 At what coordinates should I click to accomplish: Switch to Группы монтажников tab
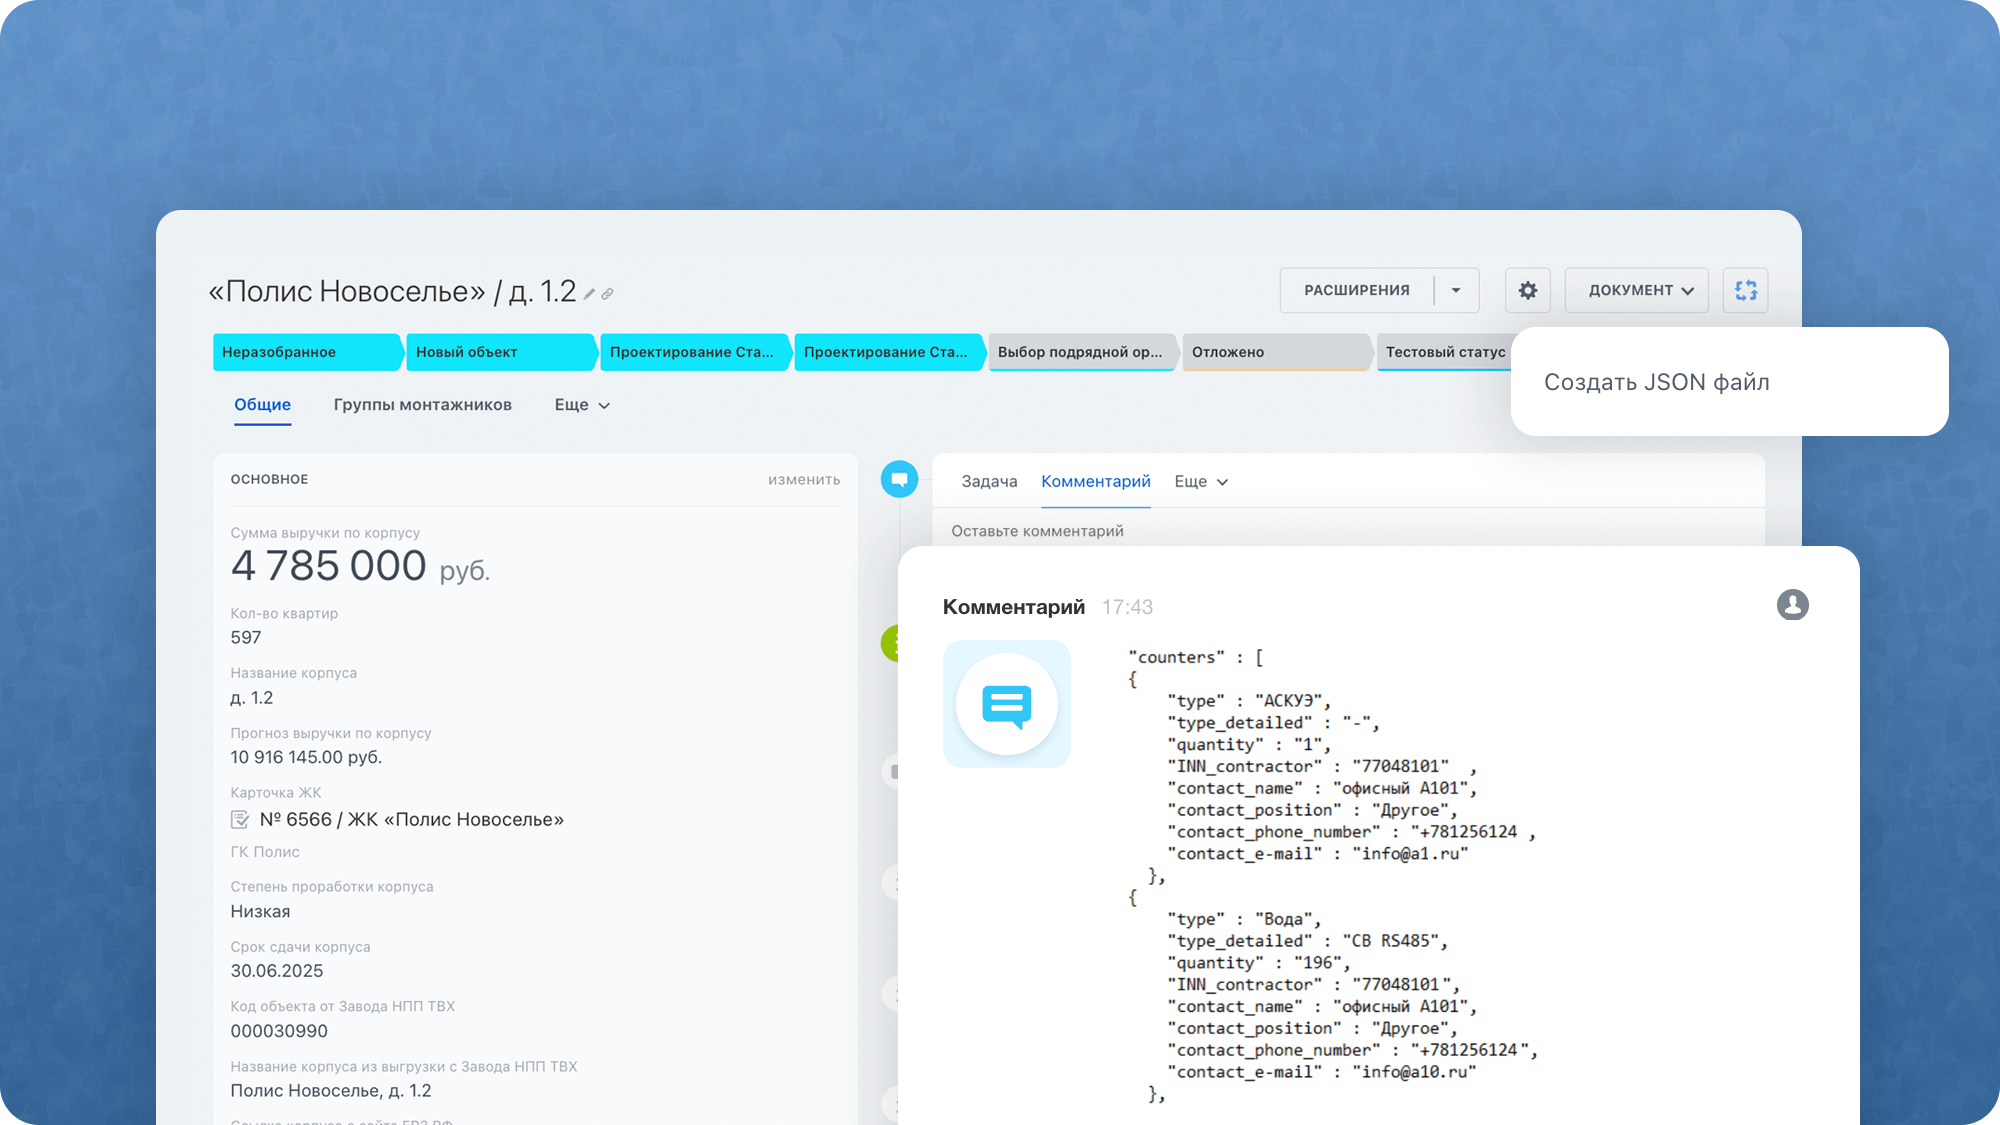(x=422, y=405)
